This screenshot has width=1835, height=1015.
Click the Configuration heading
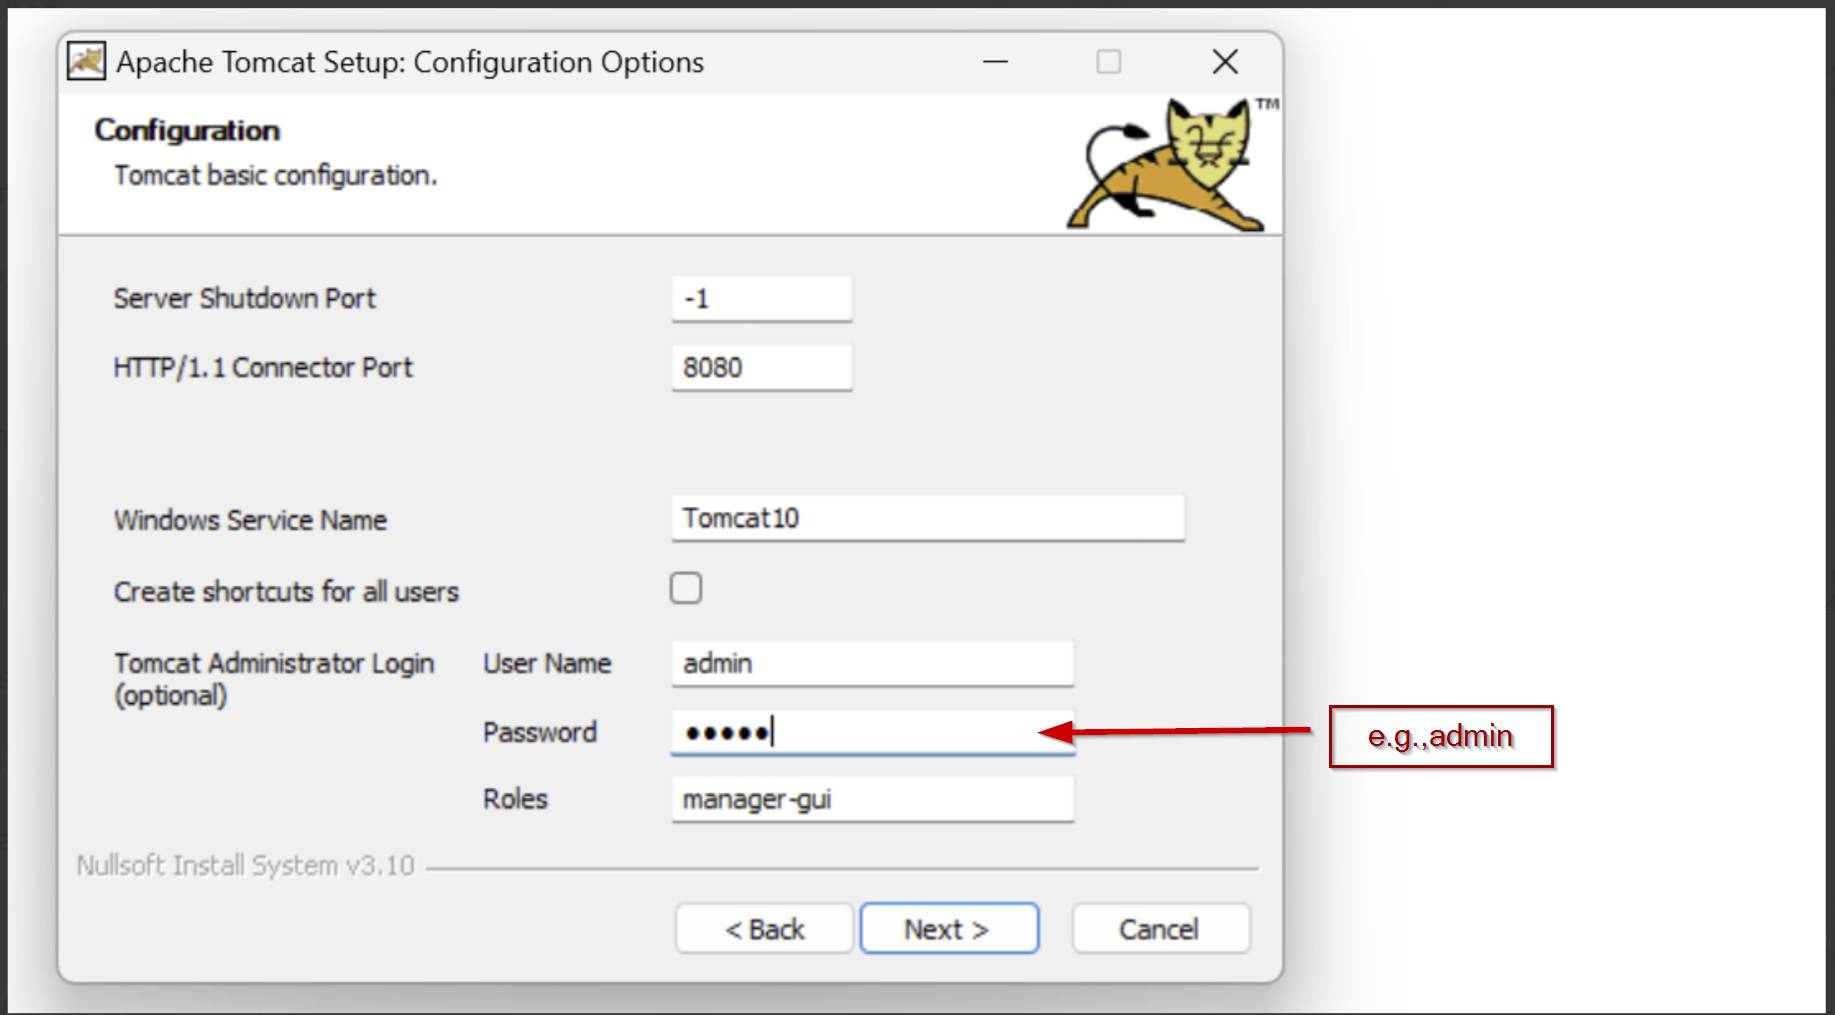click(x=185, y=129)
